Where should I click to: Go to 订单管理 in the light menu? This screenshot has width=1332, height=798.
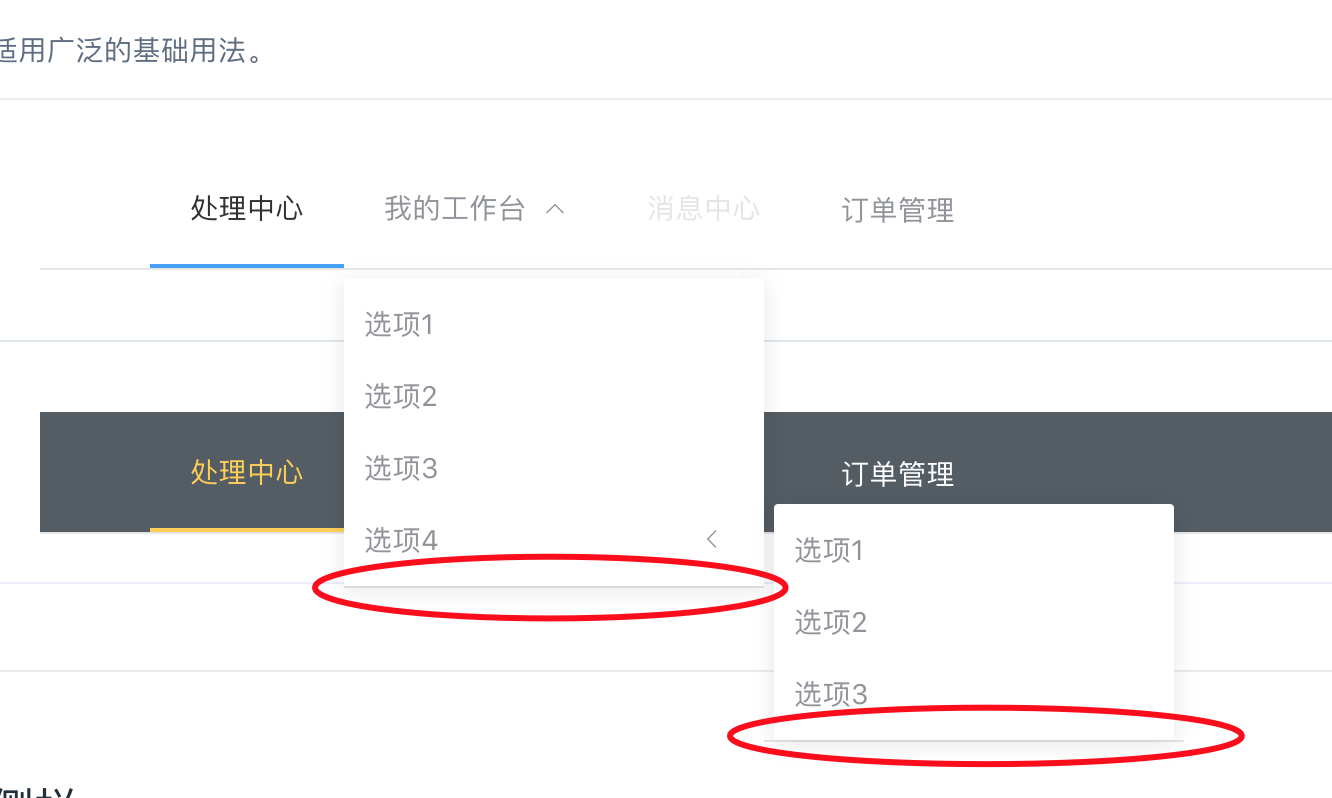click(898, 211)
